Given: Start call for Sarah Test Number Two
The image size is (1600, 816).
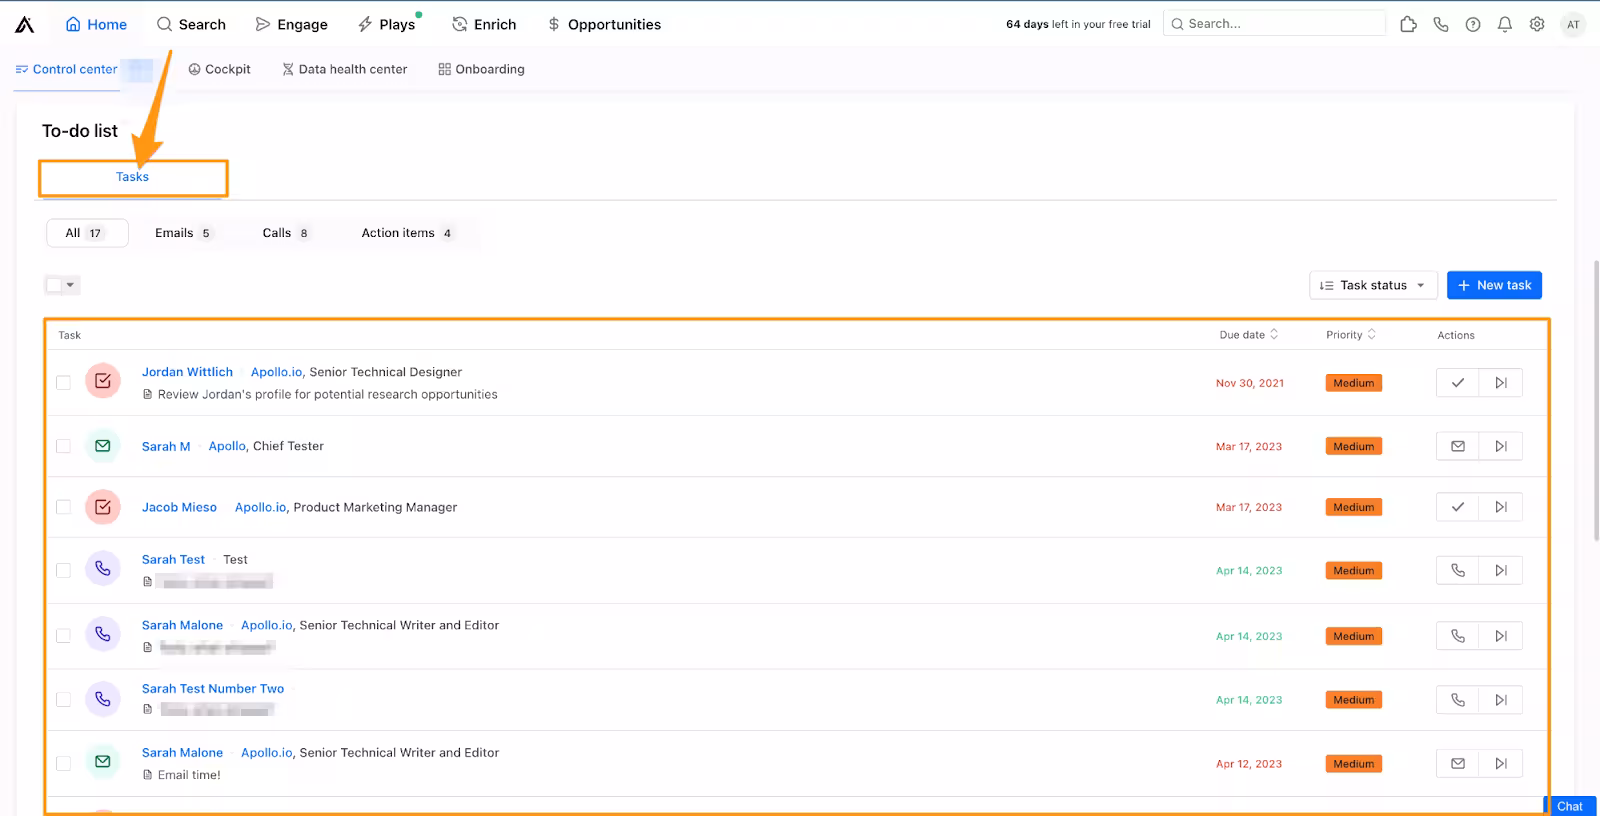Looking at the screenshot, I should tap(1457, 700).
